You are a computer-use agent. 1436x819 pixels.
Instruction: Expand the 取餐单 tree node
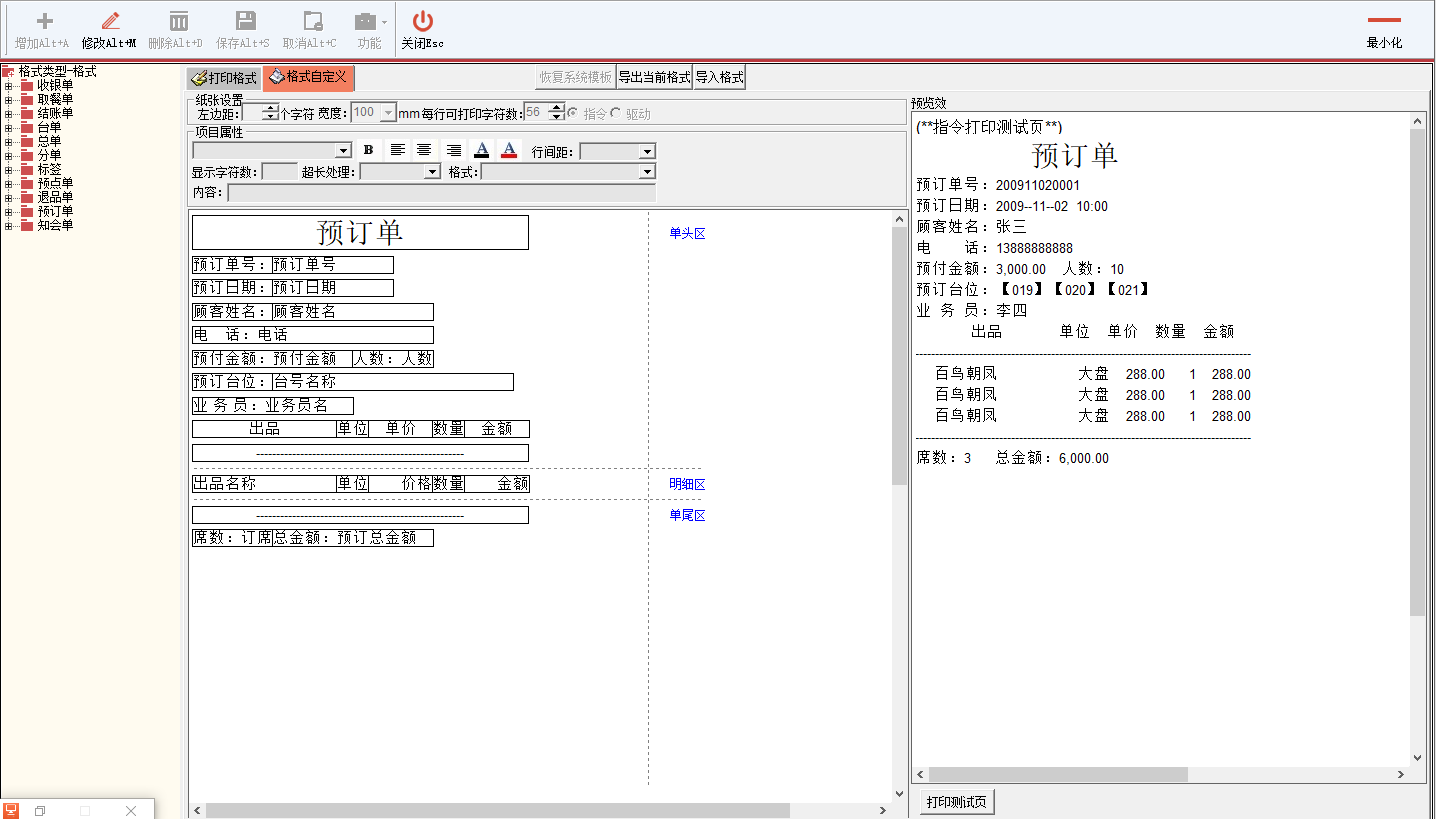(8, 99)
